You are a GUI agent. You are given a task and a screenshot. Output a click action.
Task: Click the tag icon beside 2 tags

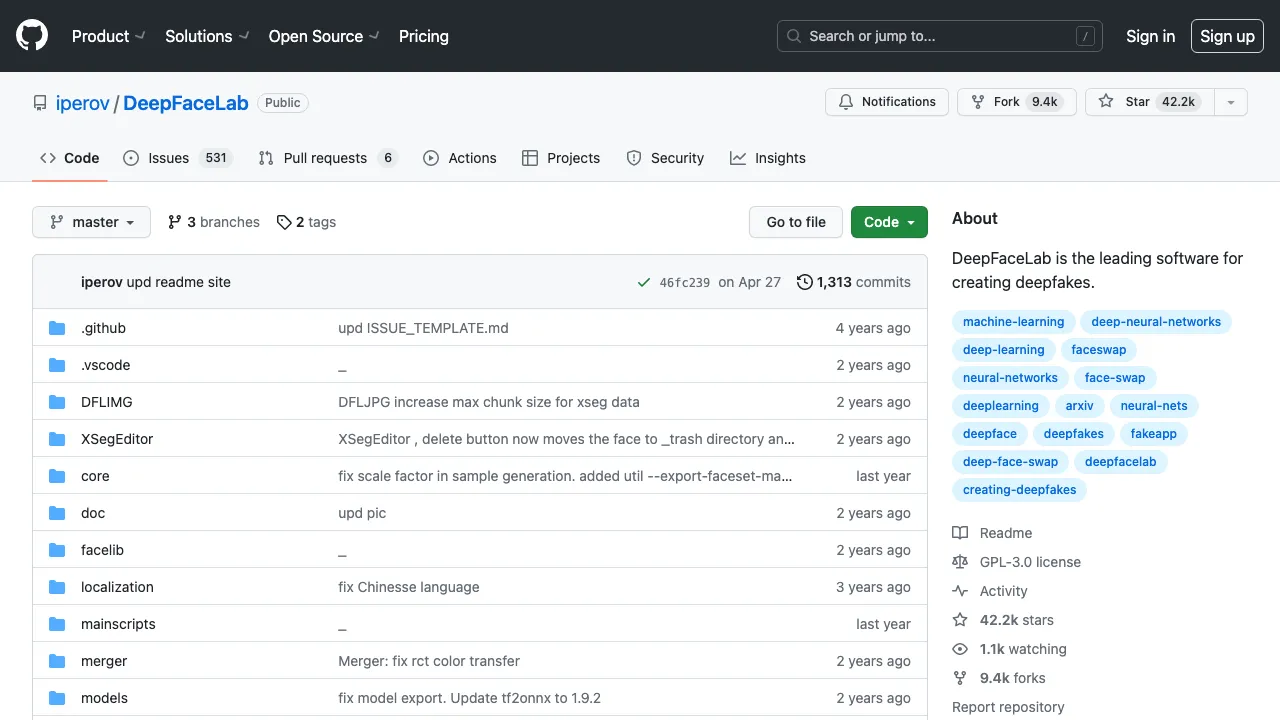point(284,222)
